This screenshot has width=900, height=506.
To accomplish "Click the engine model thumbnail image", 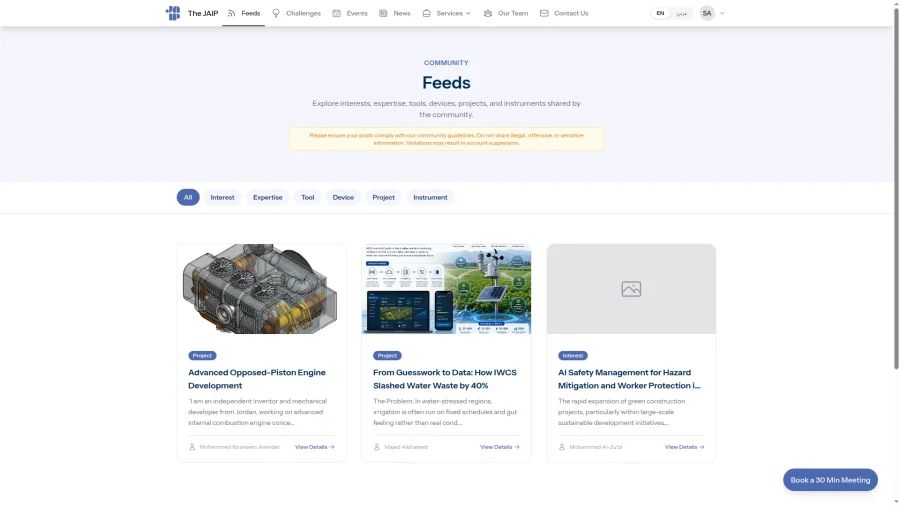I will (262, 289).
